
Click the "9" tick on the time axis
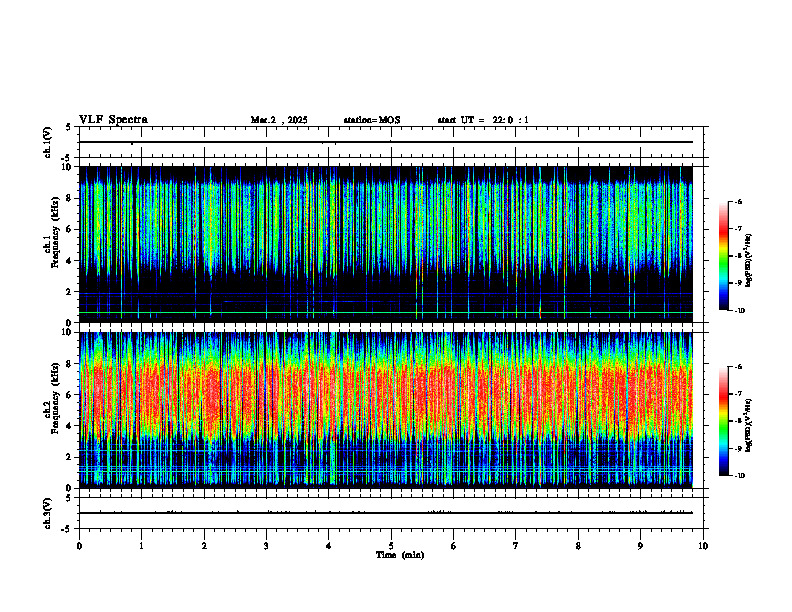pyautogui.click(x=640, y=546)
